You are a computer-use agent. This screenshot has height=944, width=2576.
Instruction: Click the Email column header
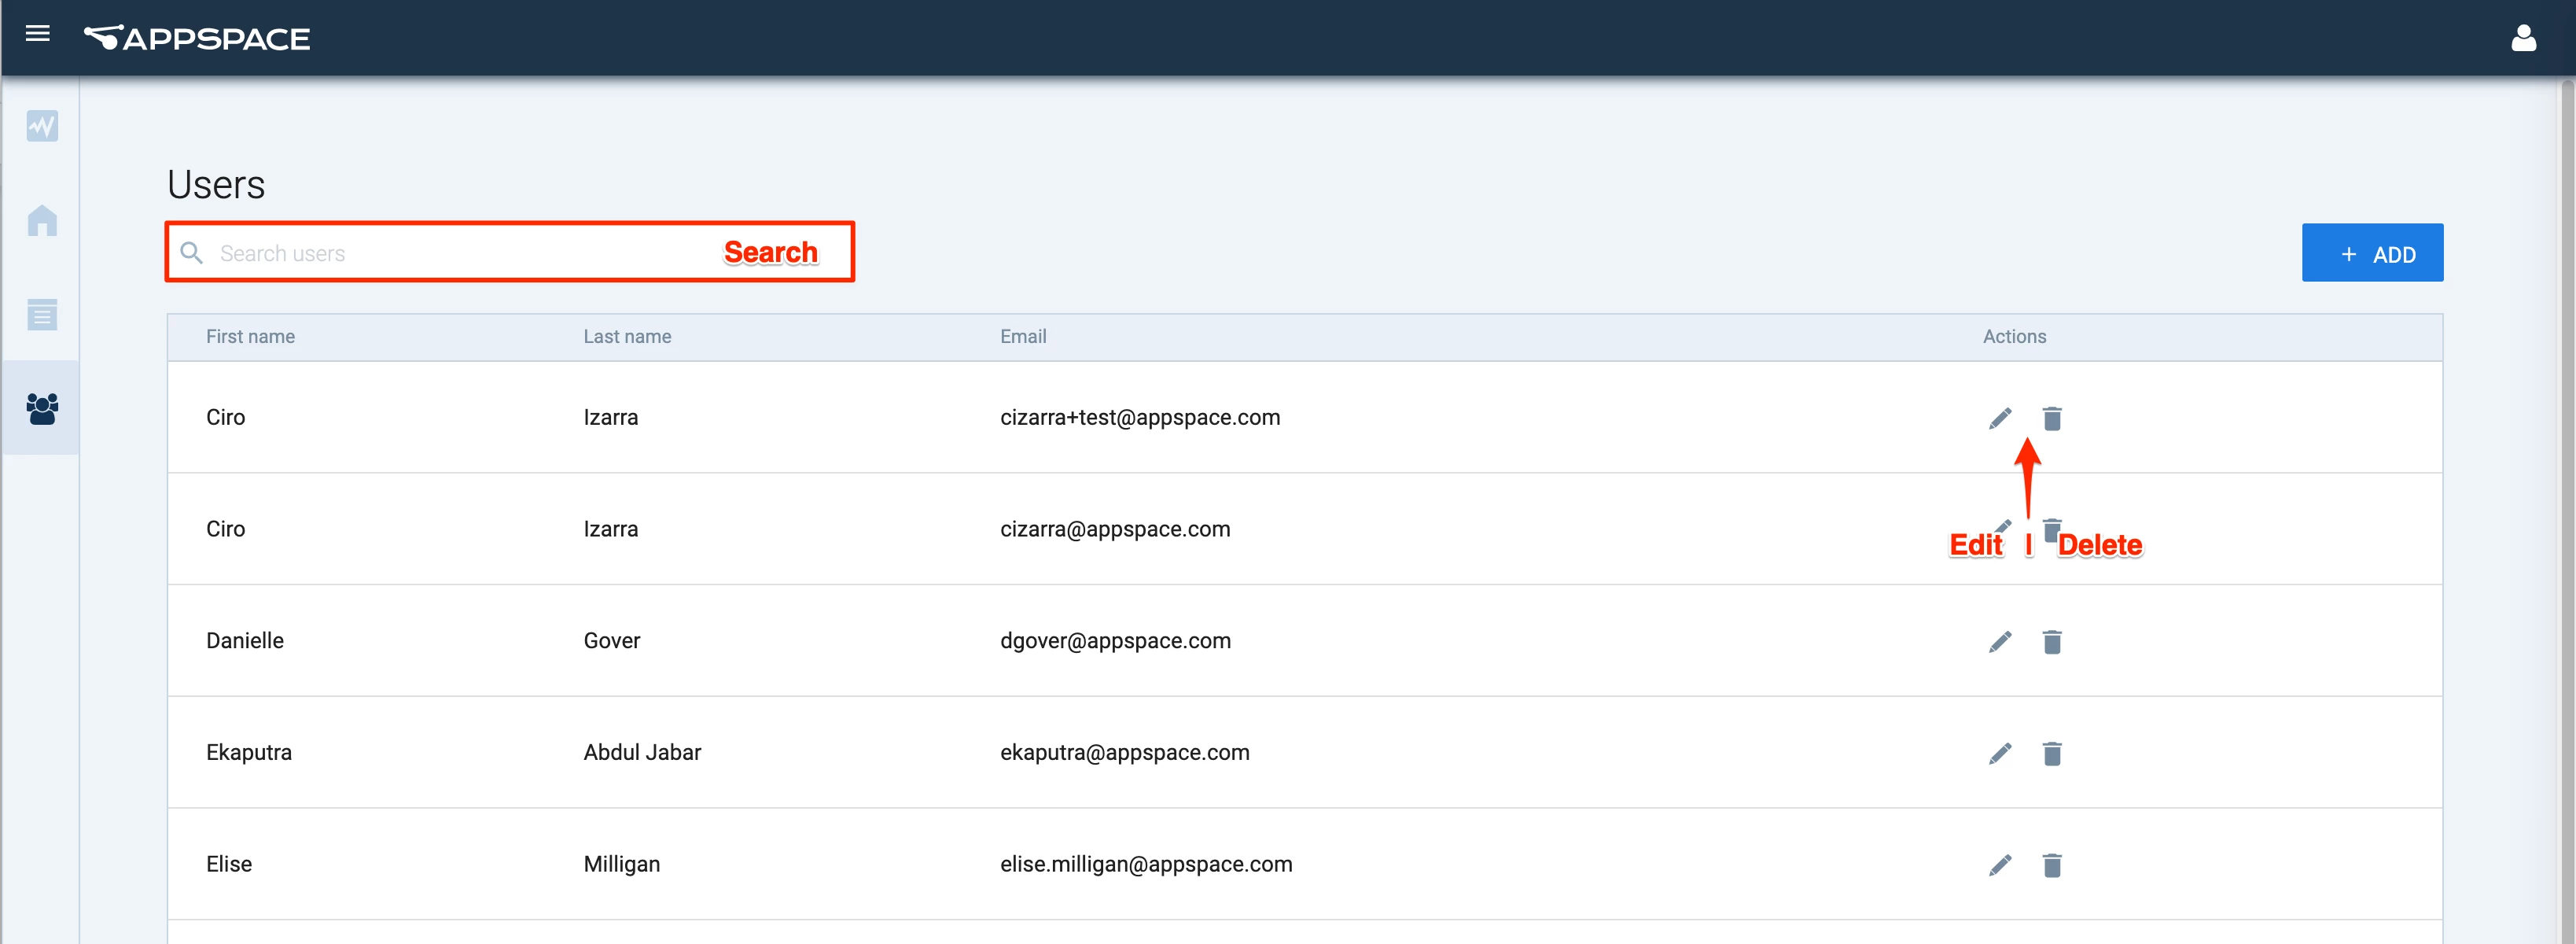tap(1023, 337)
